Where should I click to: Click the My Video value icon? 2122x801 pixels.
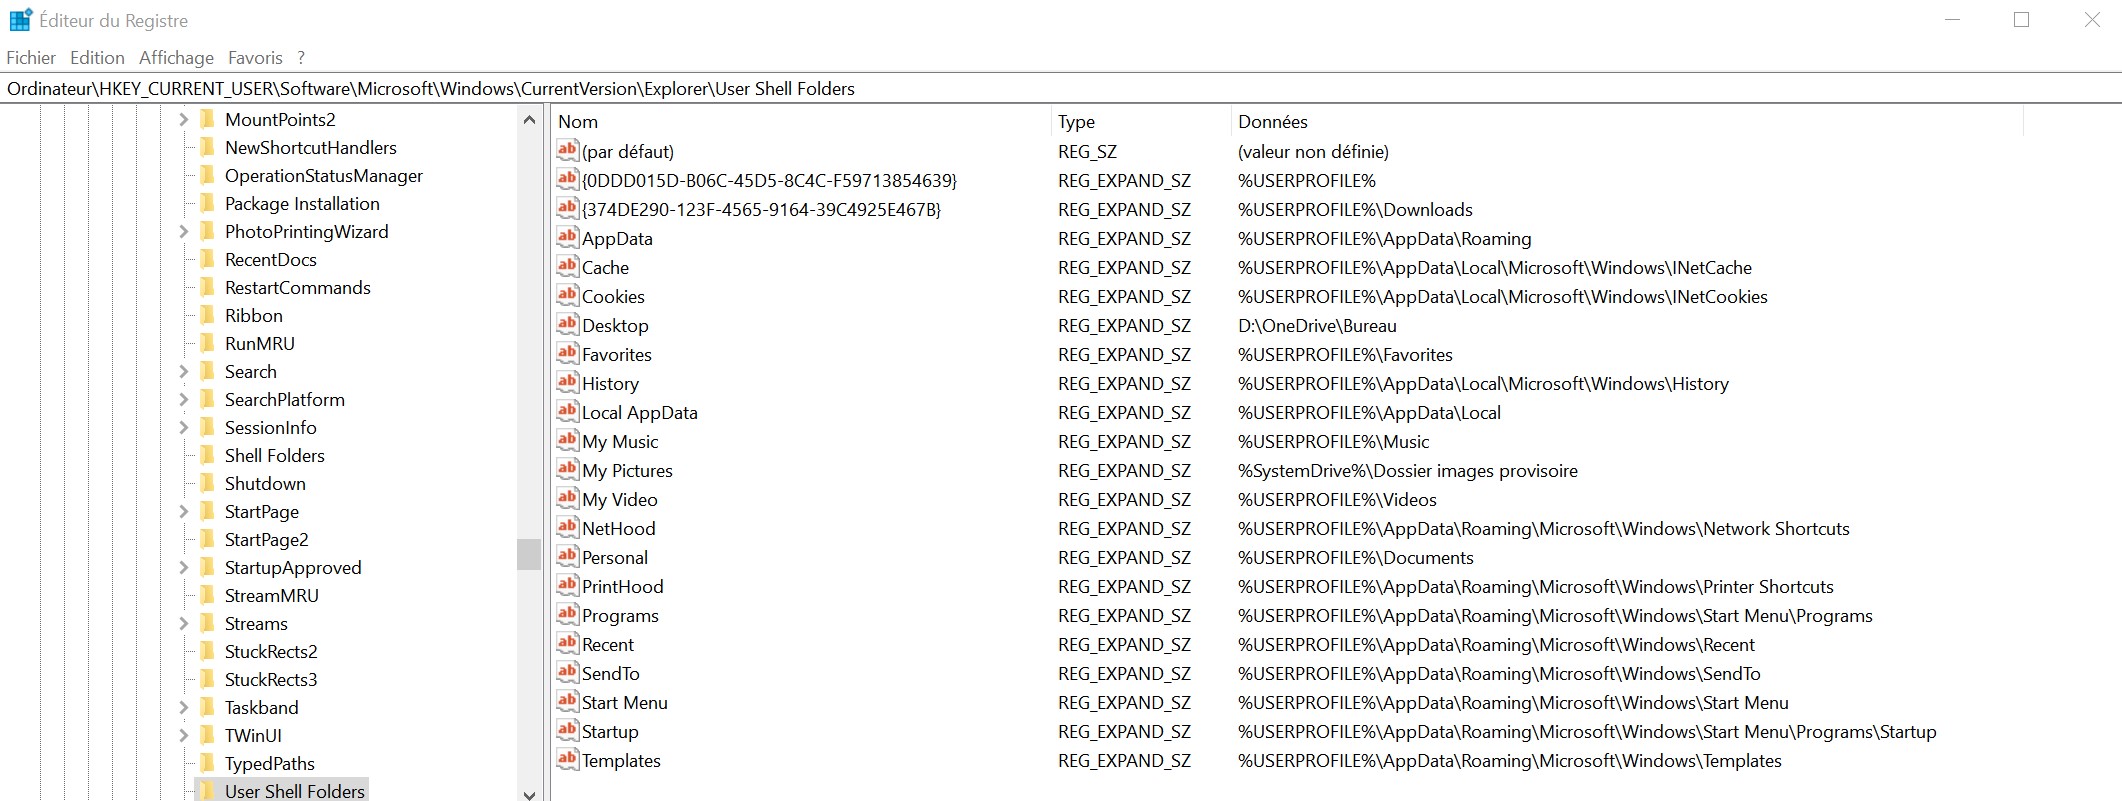coord(568,499)
